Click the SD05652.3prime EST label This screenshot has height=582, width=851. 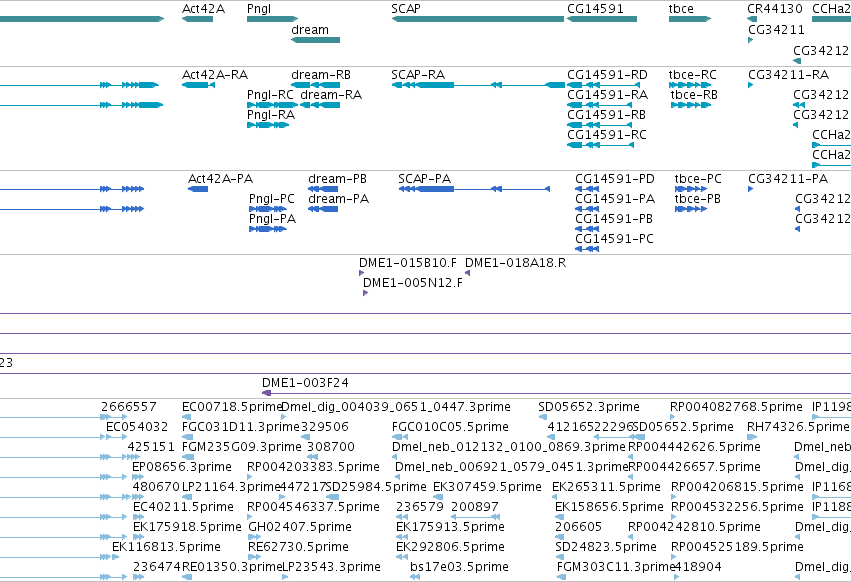(x=589, y=407)
